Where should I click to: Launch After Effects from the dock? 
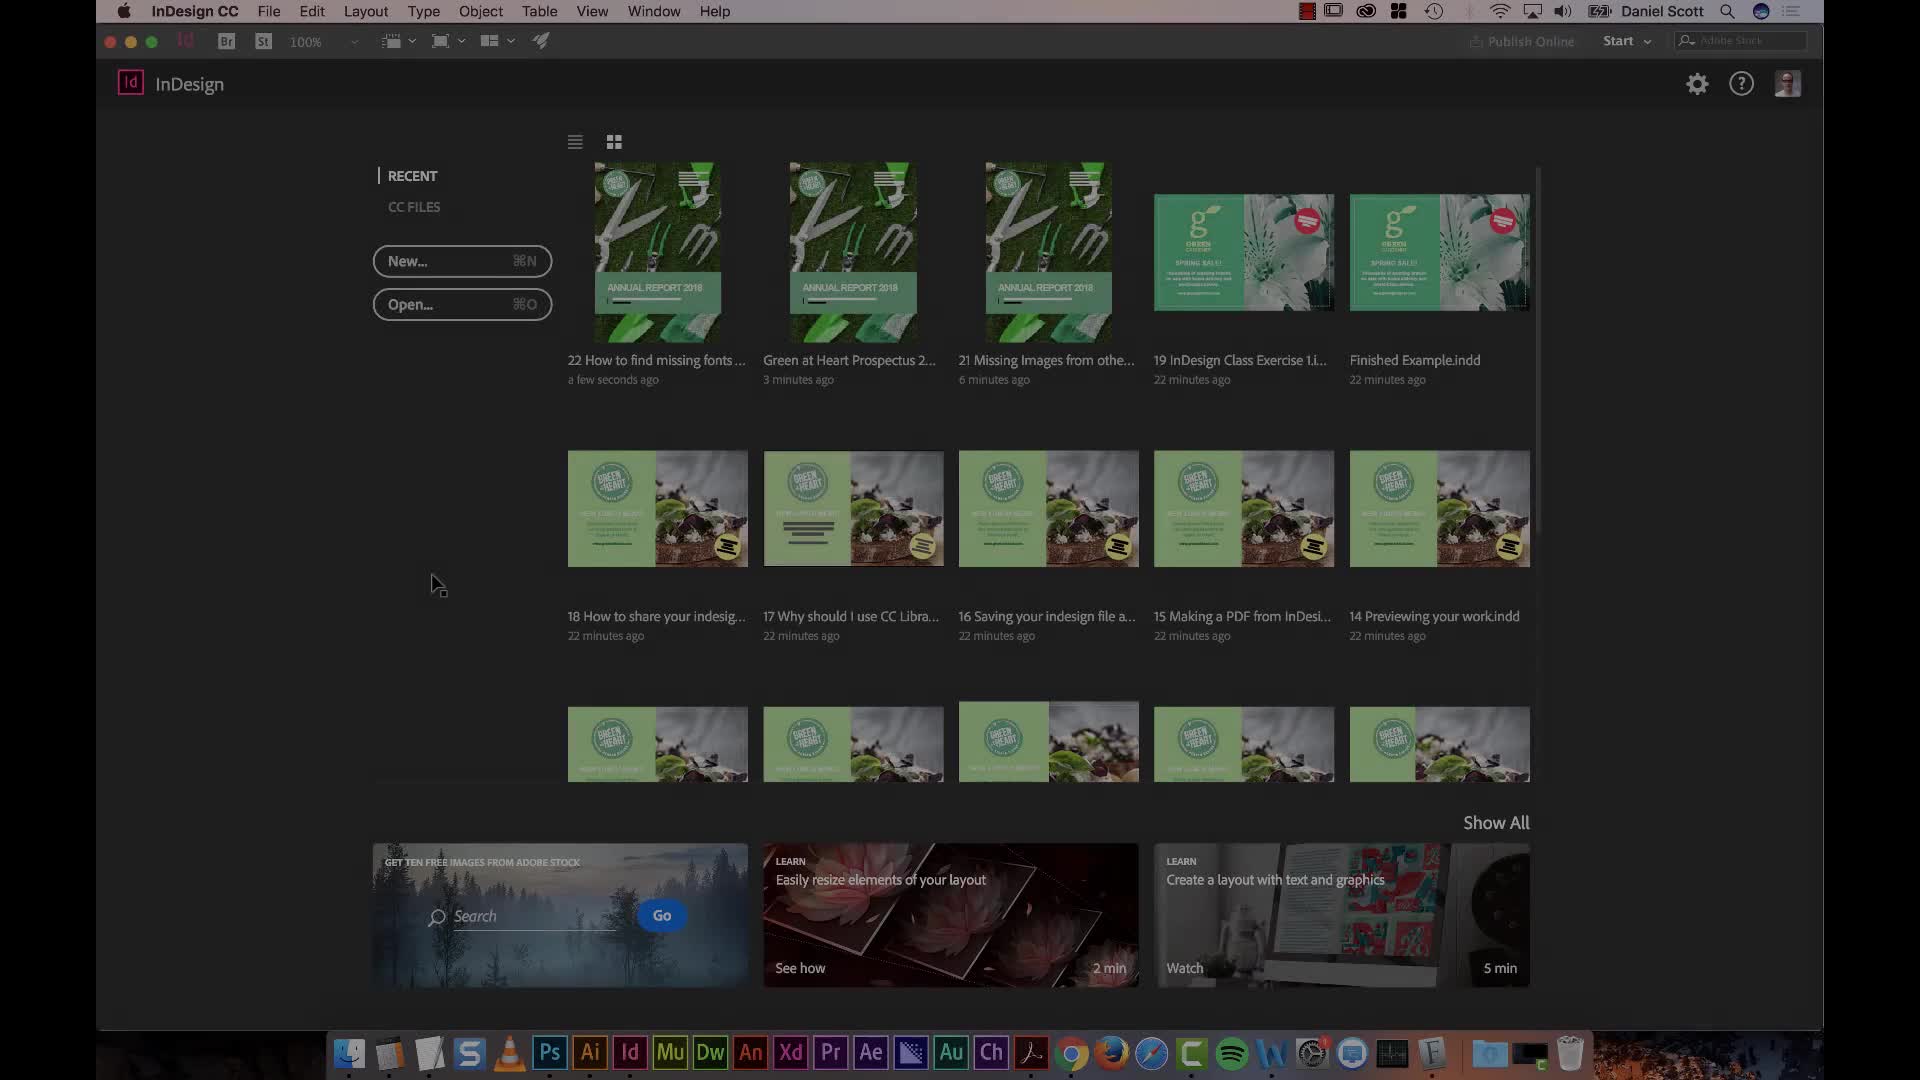[x=871, y=1052]
